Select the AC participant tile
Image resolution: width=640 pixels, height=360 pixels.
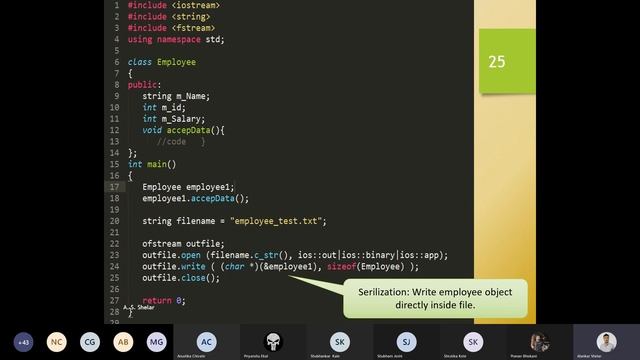(207, 342)
